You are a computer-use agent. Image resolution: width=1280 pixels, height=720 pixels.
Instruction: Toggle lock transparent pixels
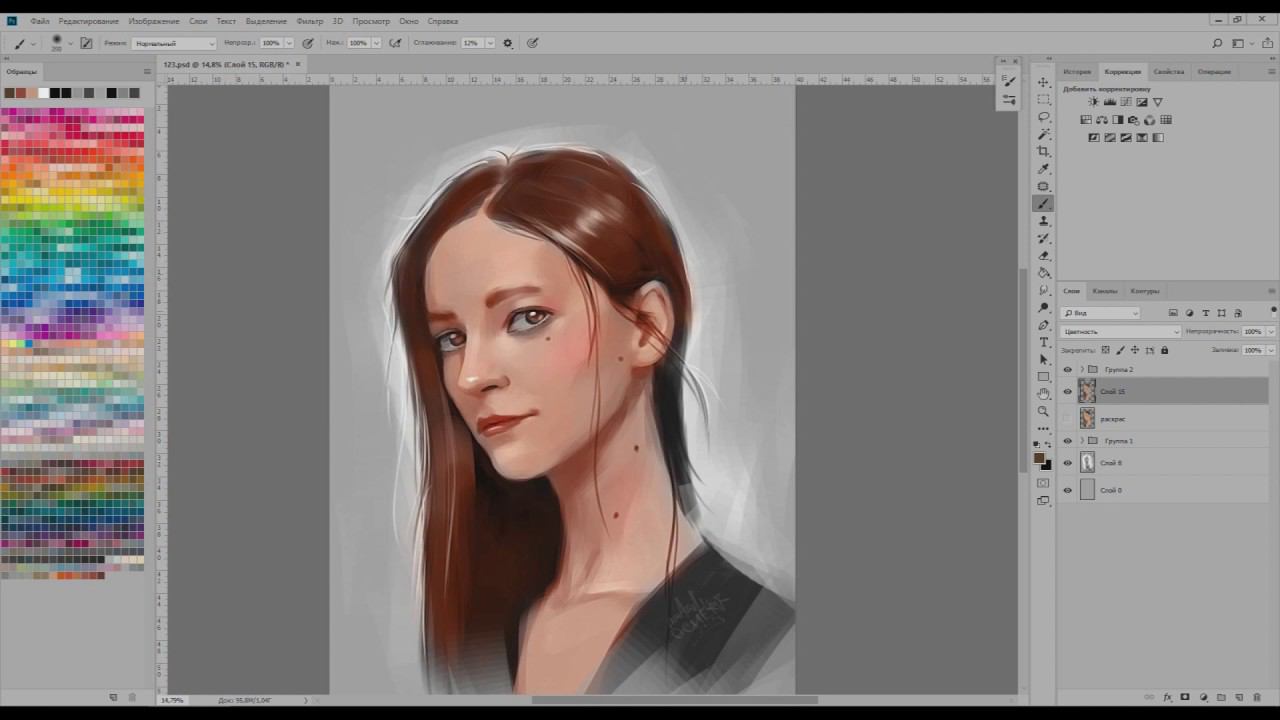point(1105,350)
